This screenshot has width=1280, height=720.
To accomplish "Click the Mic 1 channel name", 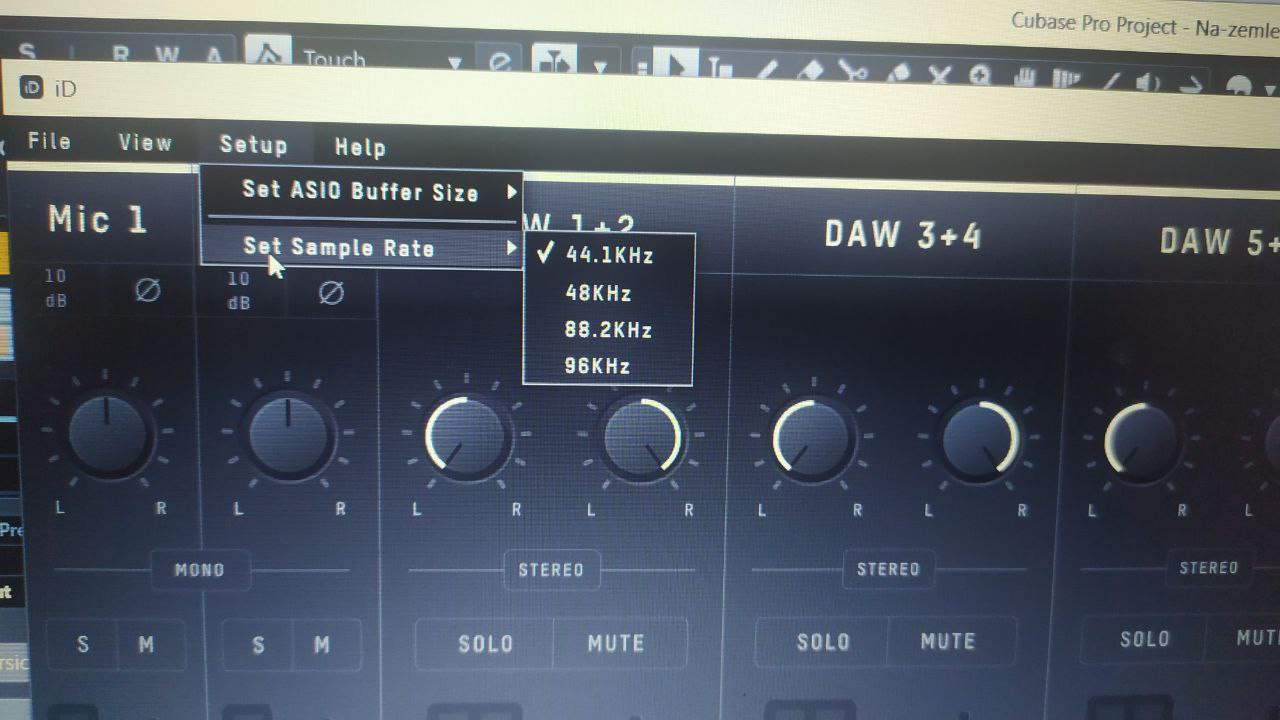I will point(98,218).
